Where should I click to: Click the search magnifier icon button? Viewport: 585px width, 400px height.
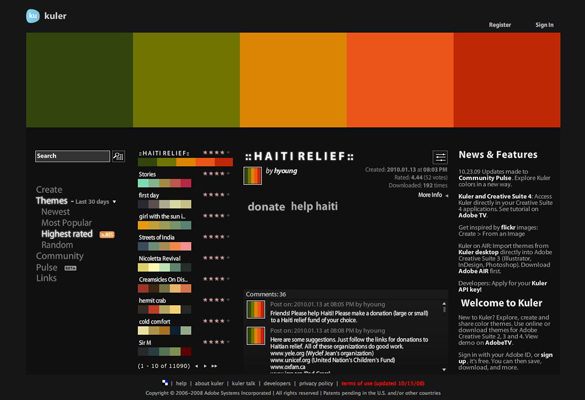click(x=118, y=156)
